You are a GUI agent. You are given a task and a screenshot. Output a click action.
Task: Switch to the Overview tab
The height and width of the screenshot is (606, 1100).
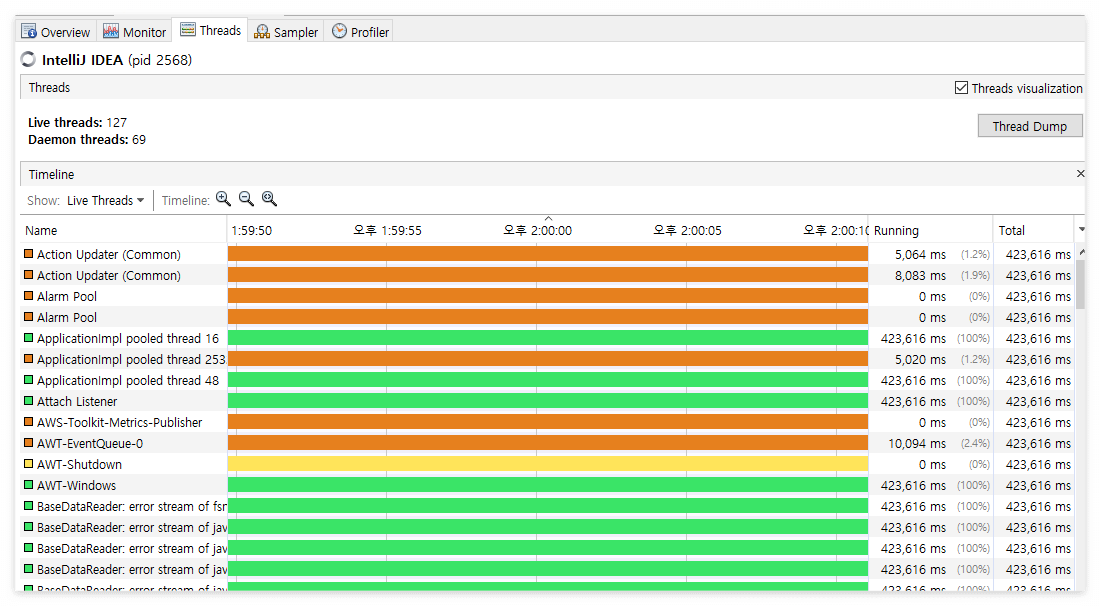56,32
